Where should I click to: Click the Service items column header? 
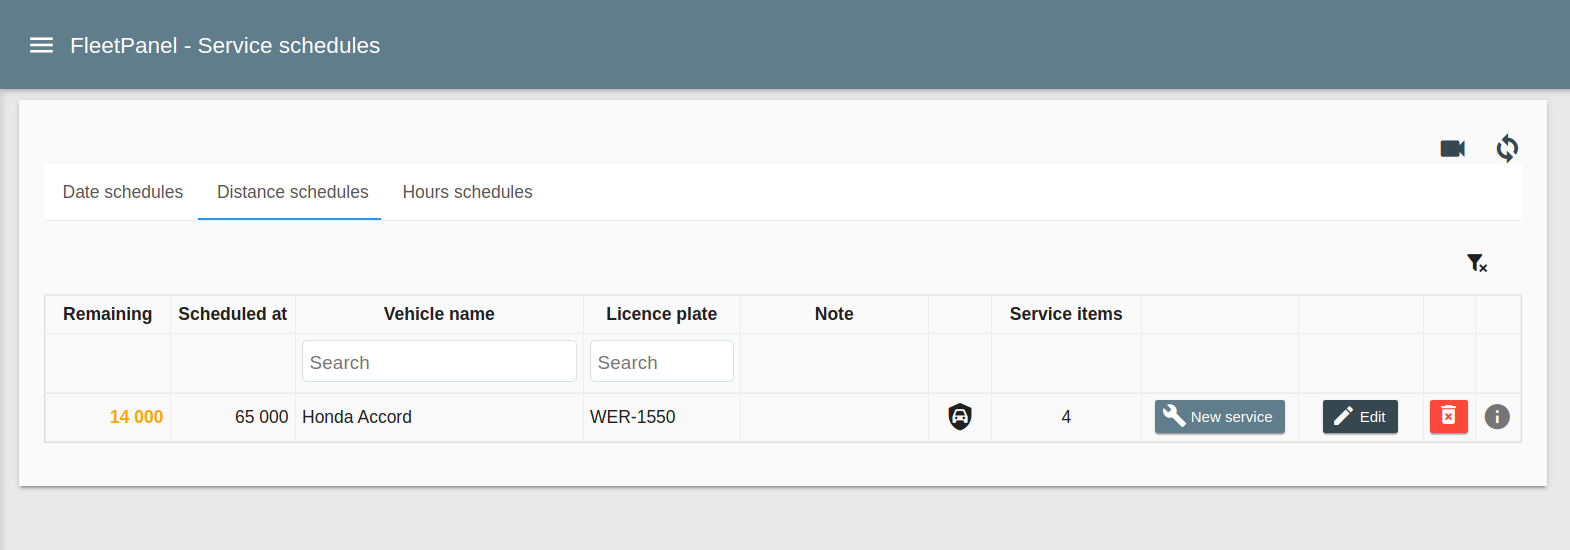pos(1065,314)
